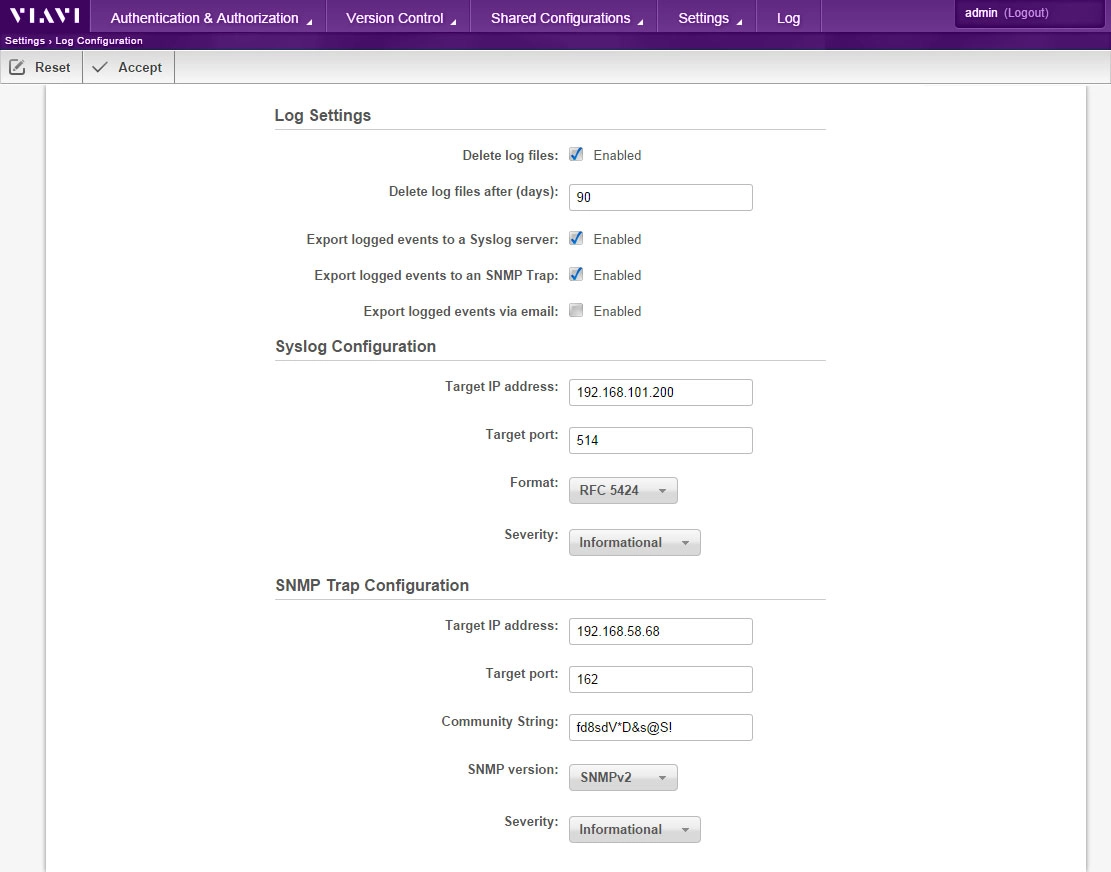The image size is (1111, 872).
Task: Toggle export to SNMP Trap checkbox
Action: click(576, 275)
